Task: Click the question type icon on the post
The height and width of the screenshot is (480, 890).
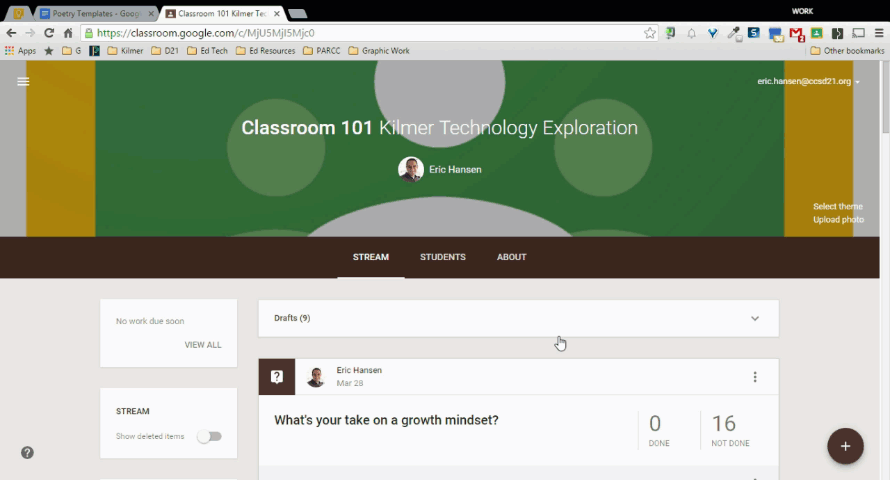Action: tap(277, 377)
